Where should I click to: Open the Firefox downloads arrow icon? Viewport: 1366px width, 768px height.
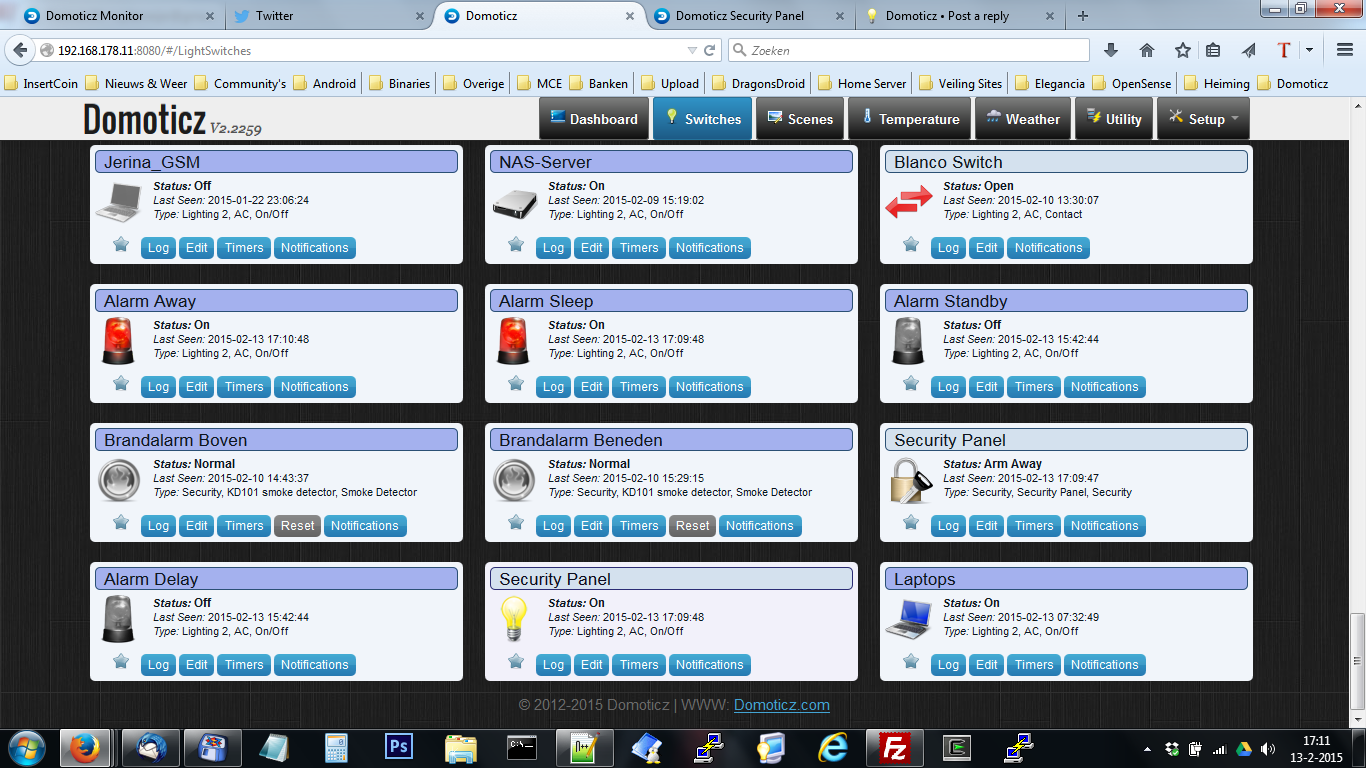(1111, 50)
